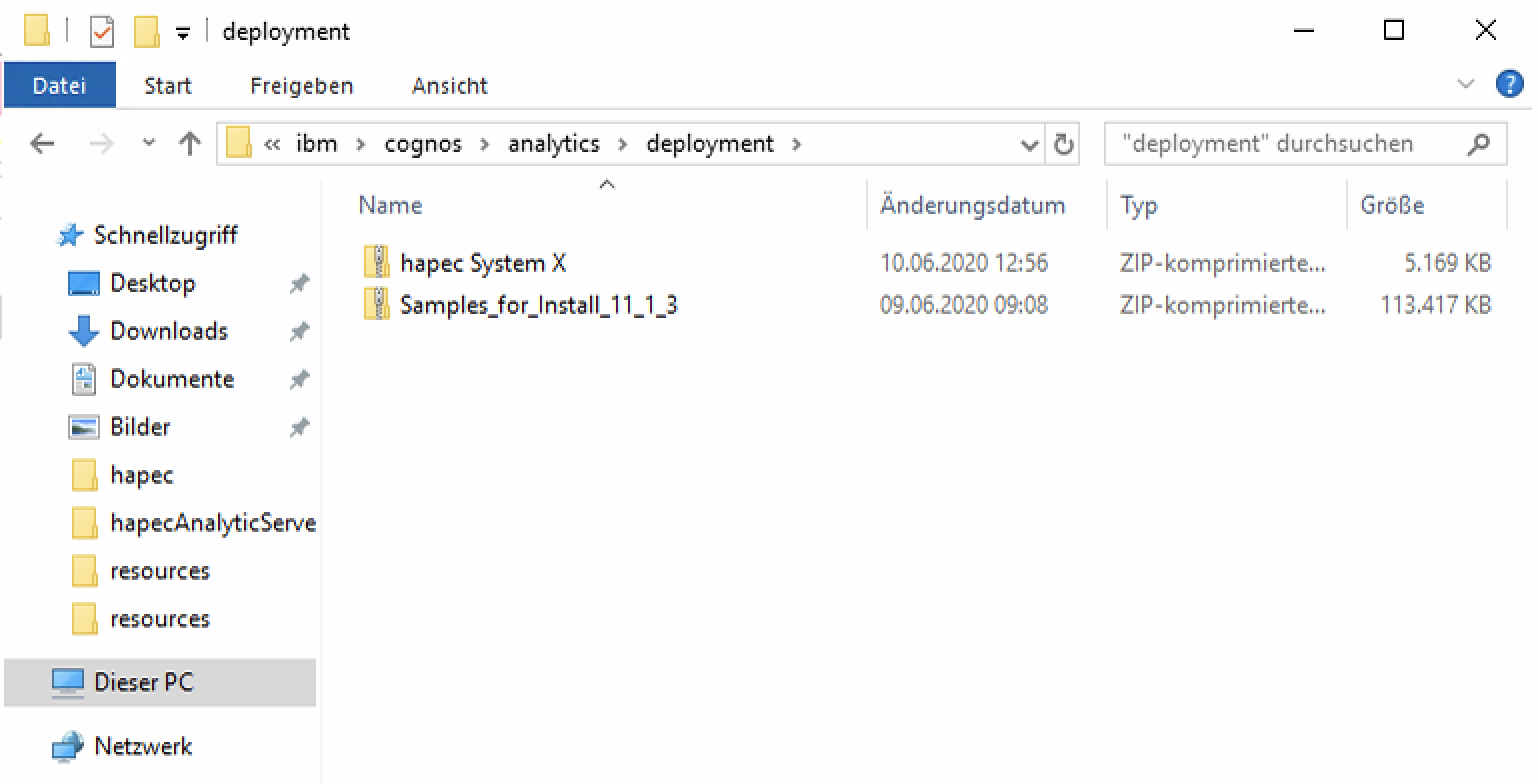Select Dieser PC in navigation pane
This screenshot has width=1538, height=784.
click(x=143, y=682)
